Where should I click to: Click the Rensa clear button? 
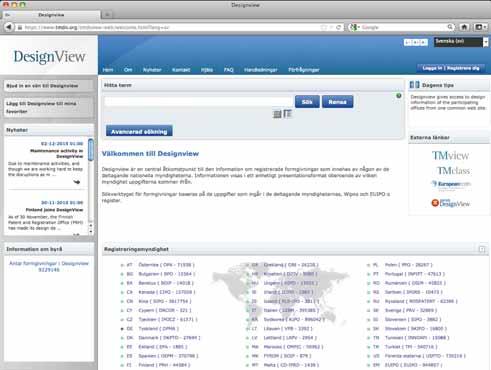[x=337, y=102]
